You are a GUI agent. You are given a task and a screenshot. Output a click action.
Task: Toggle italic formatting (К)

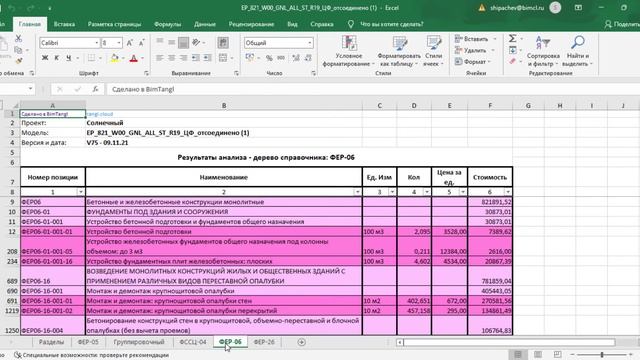coord(57,58)
